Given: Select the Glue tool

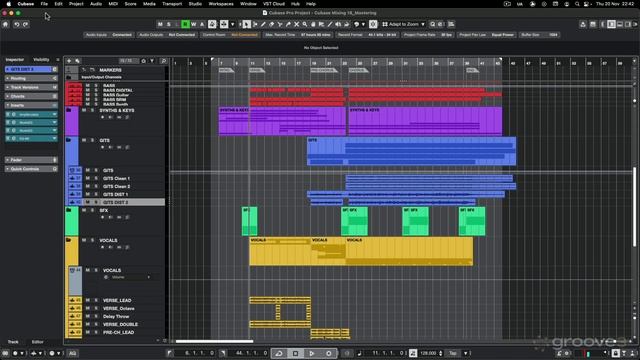Looking at the screenshot, I should (x=288, y=24).
